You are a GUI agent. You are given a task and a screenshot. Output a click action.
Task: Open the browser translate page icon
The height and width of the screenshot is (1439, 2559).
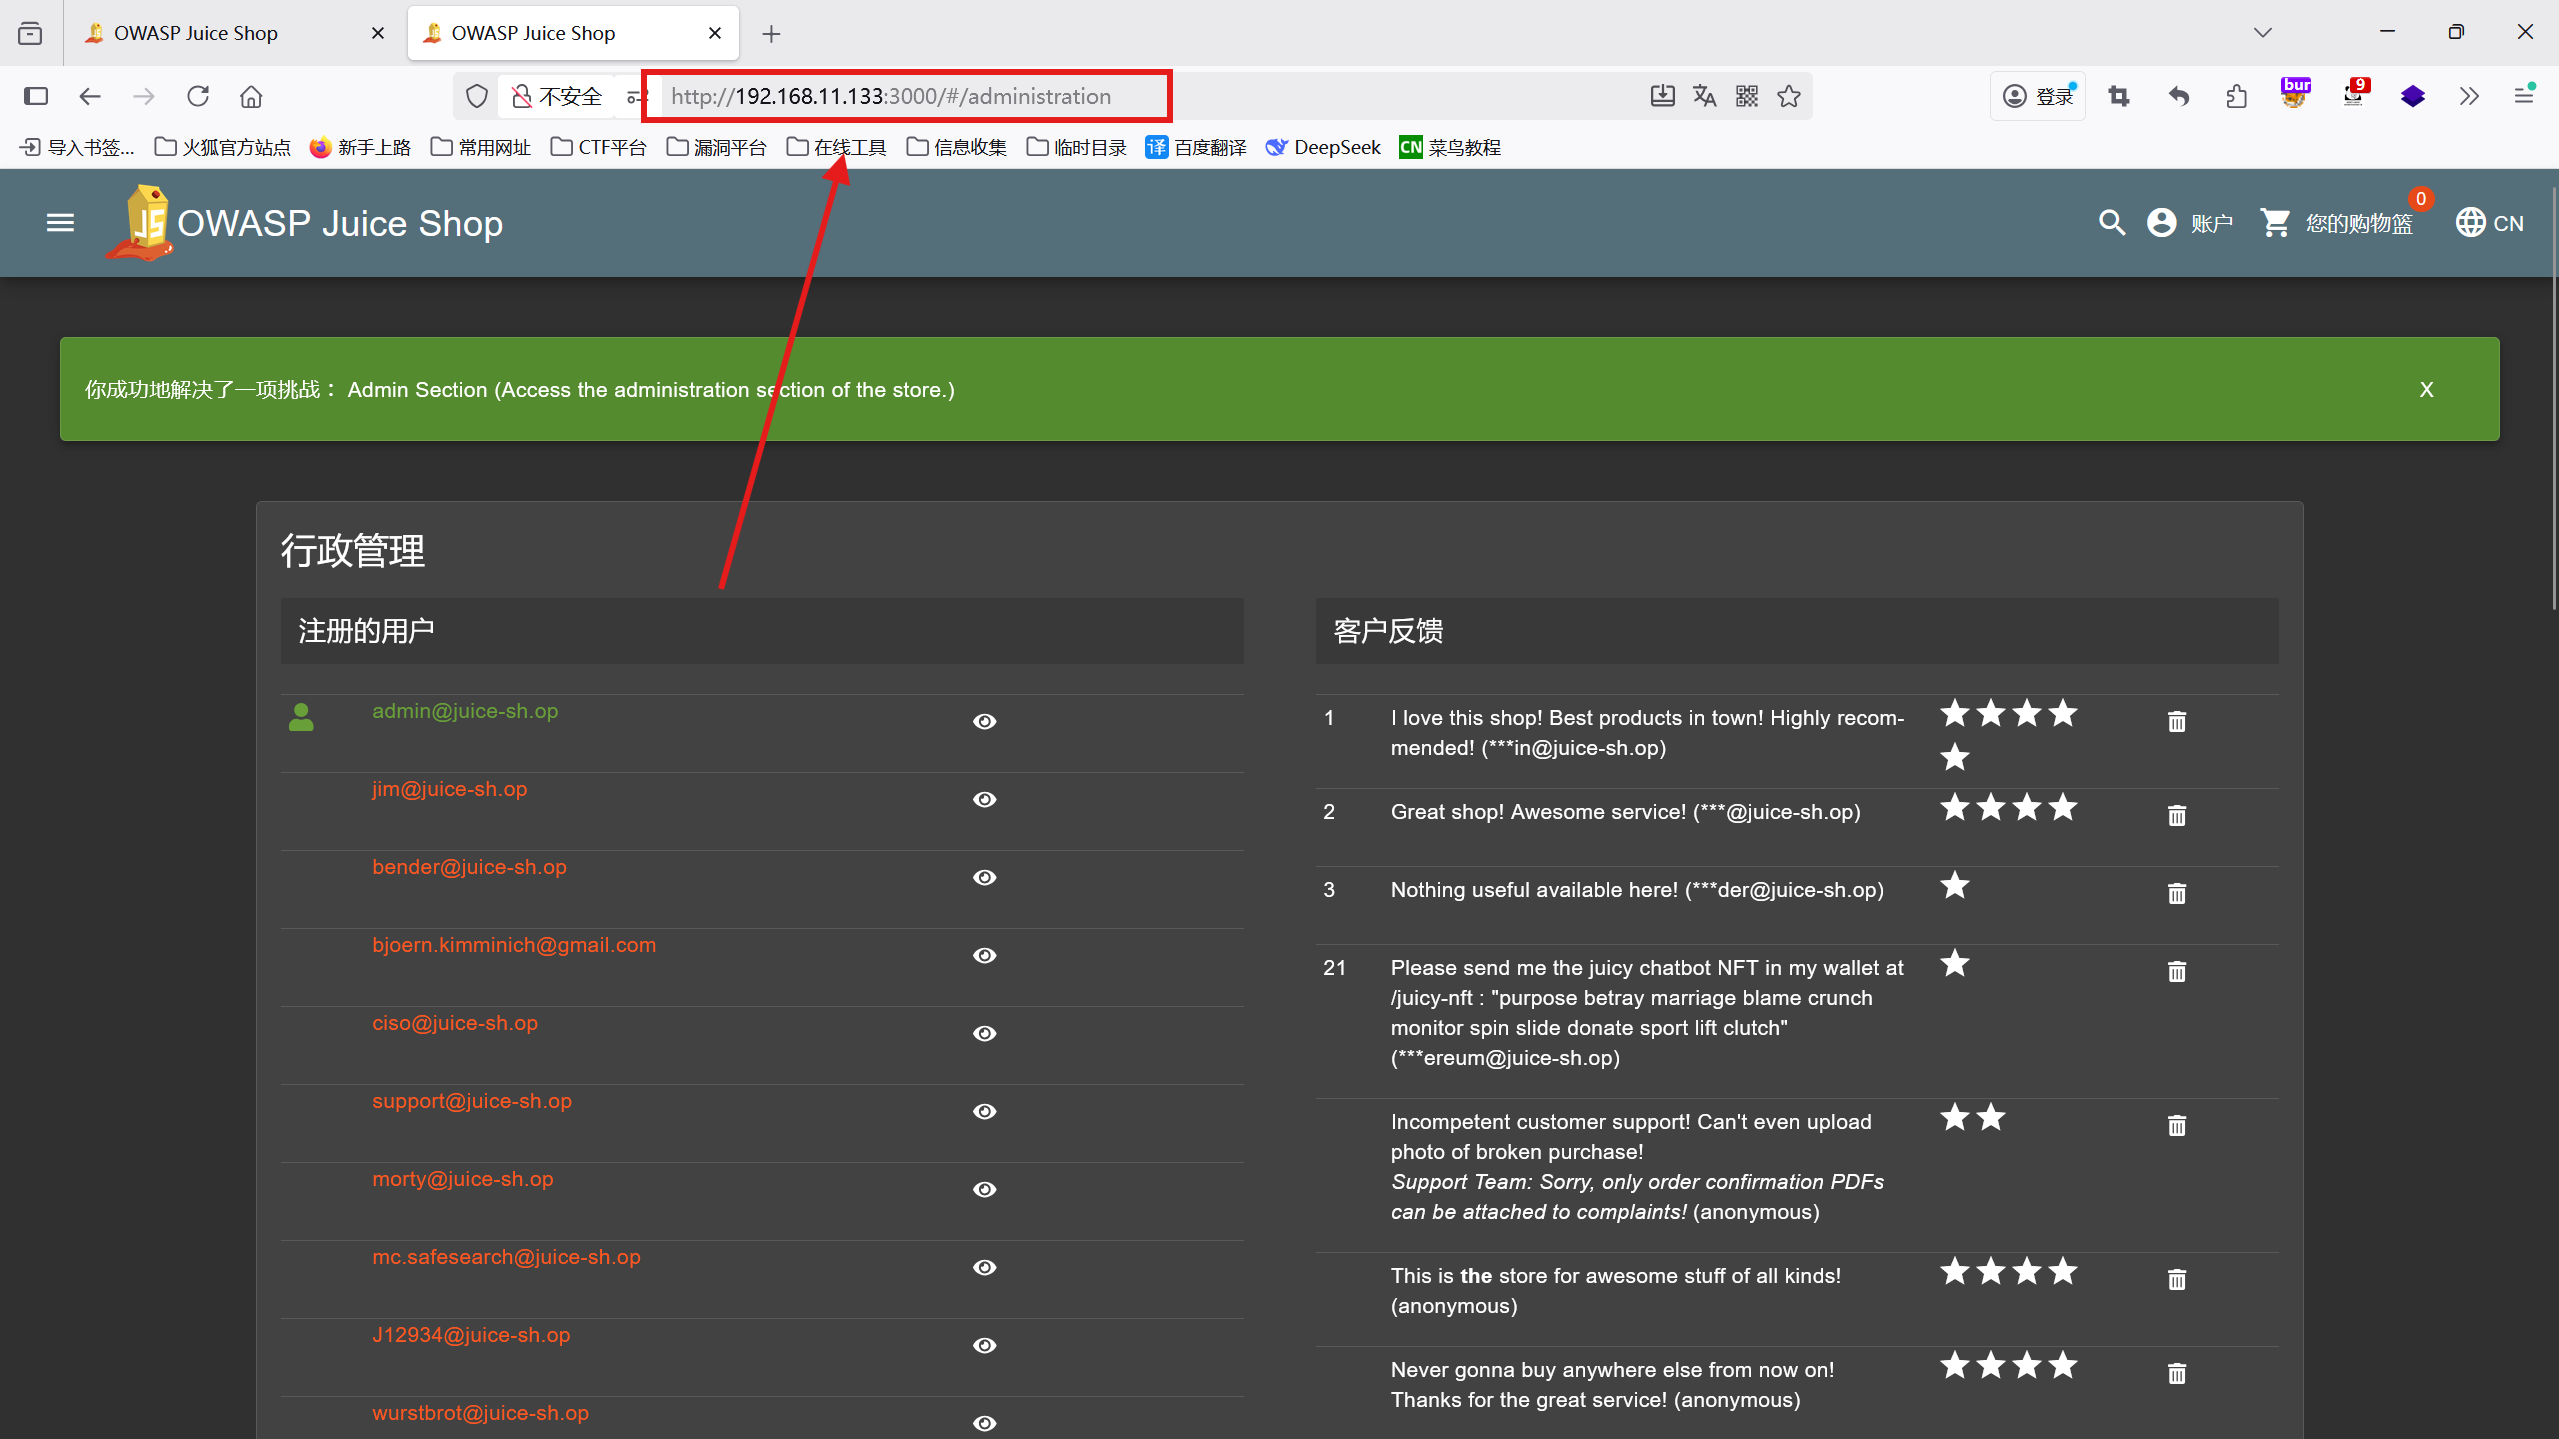[x=1704, y=96]
